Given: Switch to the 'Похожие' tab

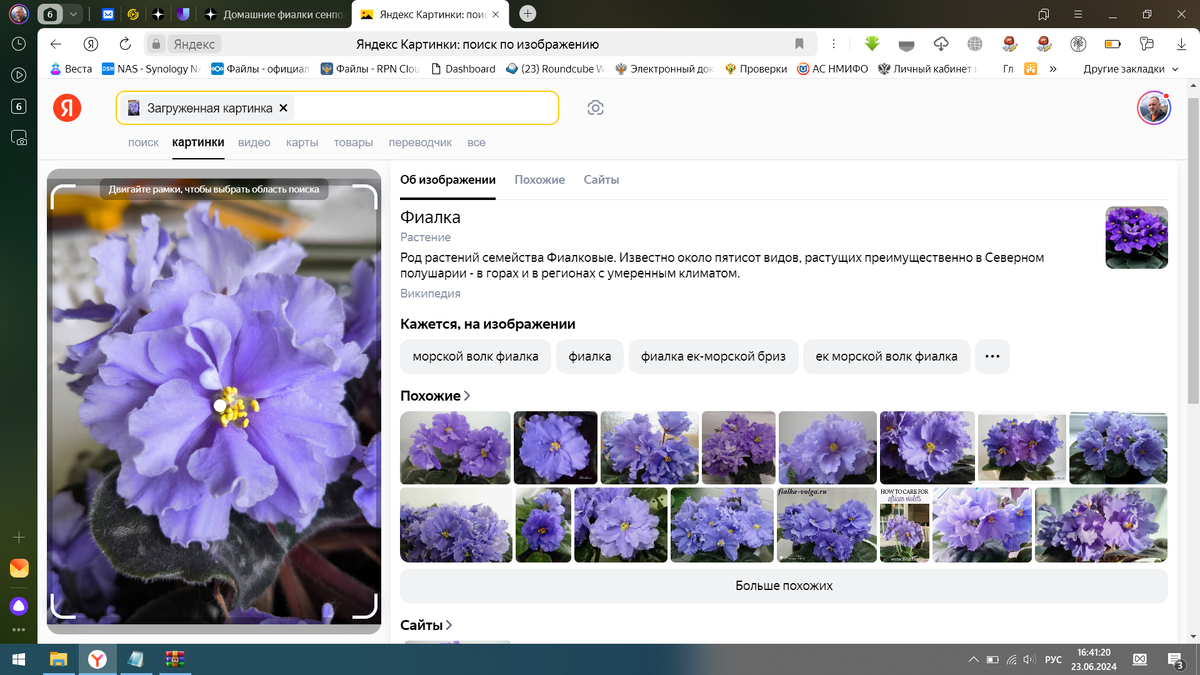Looking at the screenshot, I should click(x=540, y=180).
